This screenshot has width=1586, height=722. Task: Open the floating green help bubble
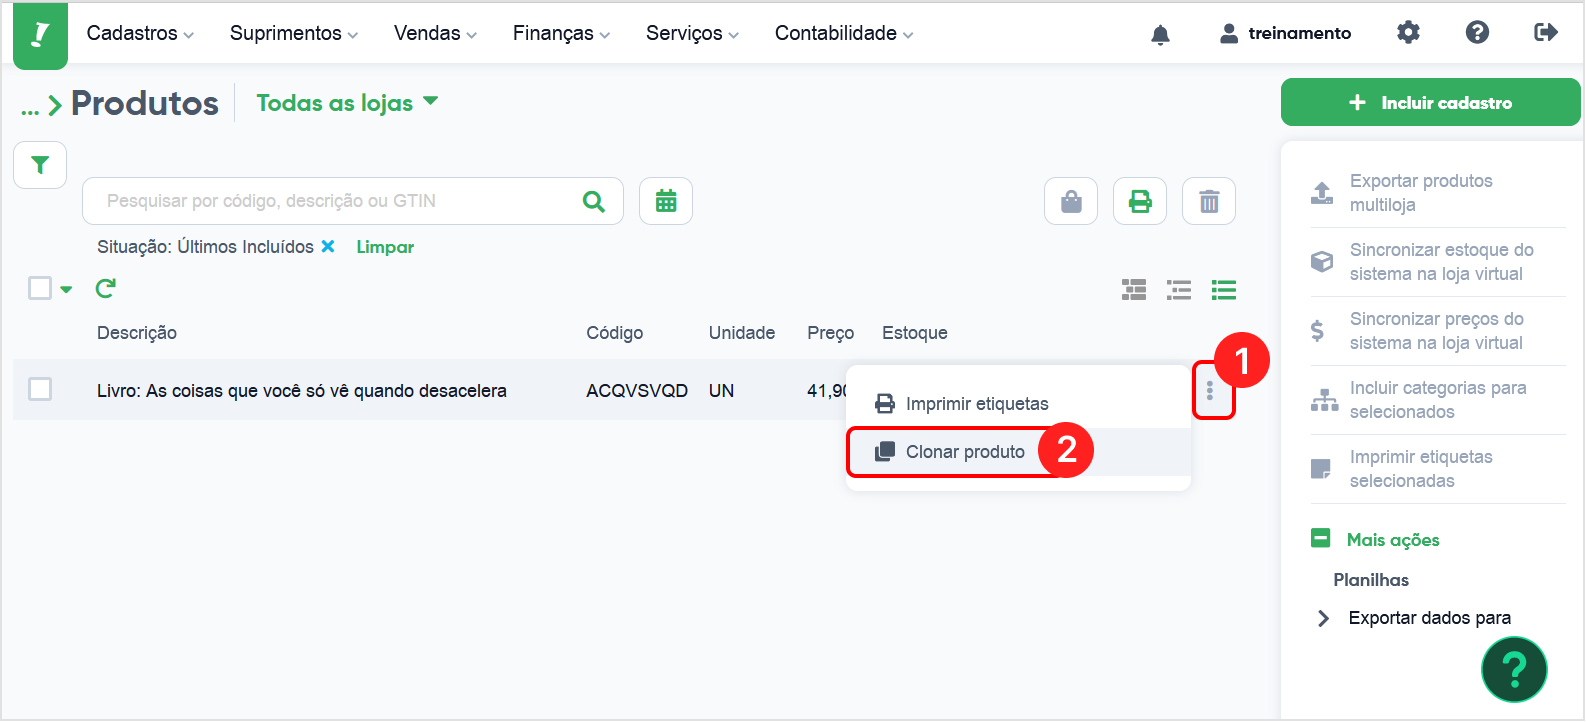tap(1514, 669)
